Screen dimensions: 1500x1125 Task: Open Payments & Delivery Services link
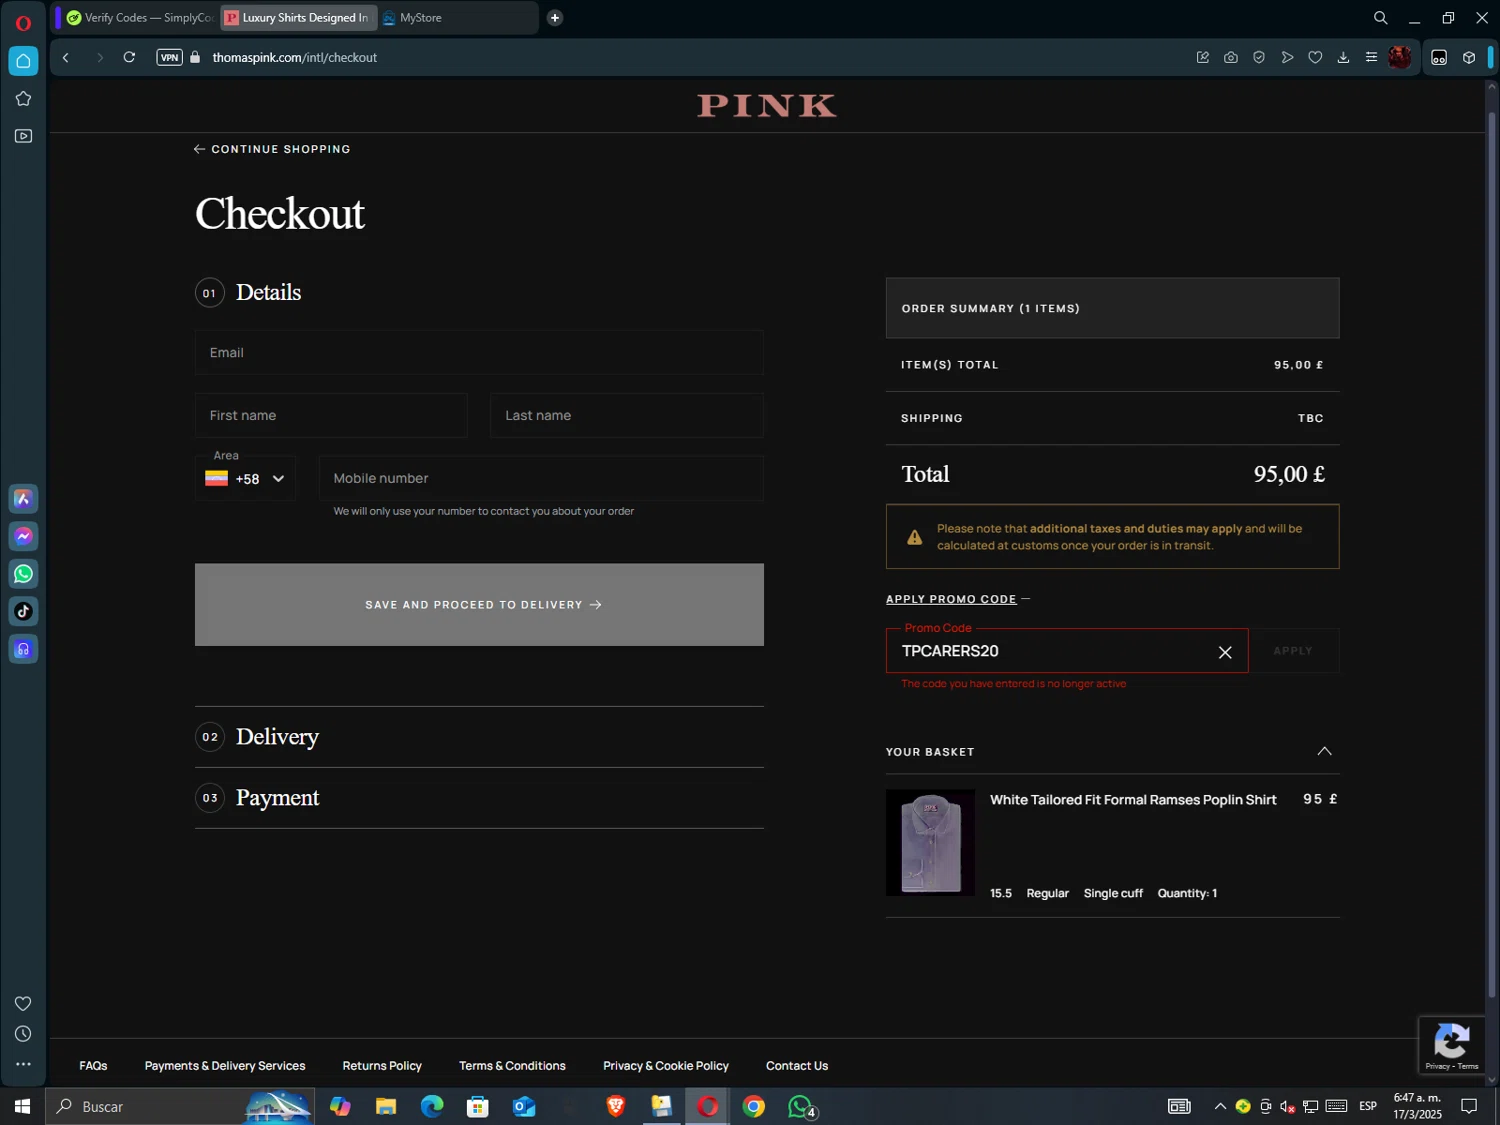point(225,1066)
